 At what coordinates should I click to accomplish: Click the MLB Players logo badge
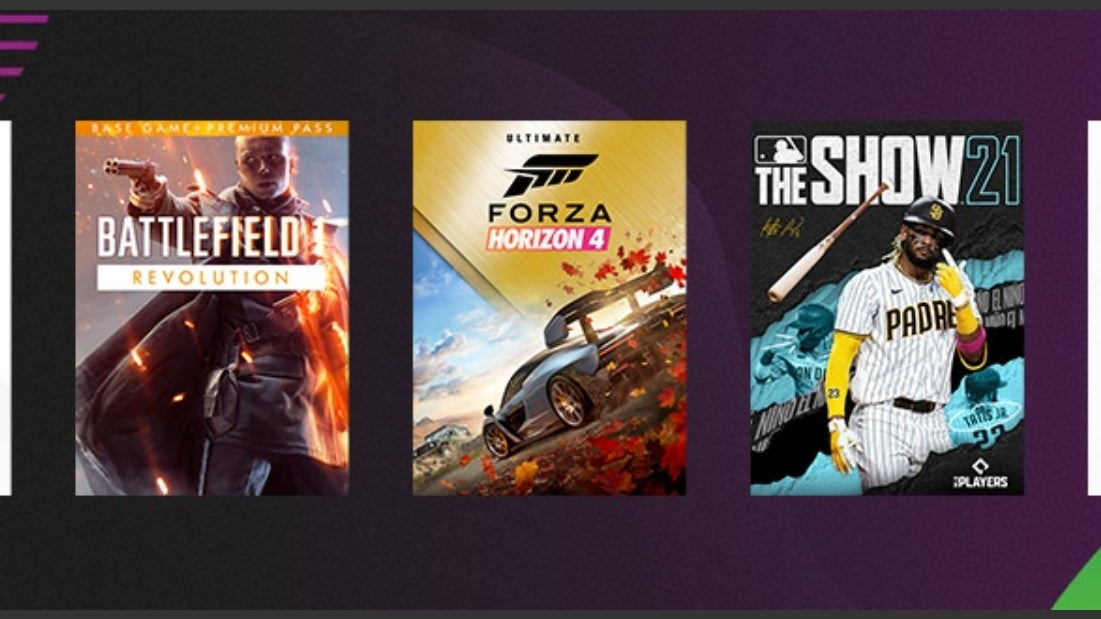tap(981, 474)
